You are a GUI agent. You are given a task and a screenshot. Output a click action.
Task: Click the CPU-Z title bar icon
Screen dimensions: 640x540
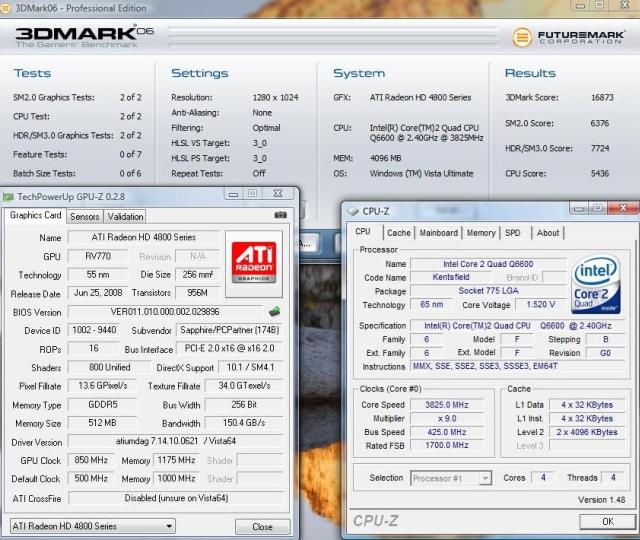pyautogui.click(x=353, y=211)
